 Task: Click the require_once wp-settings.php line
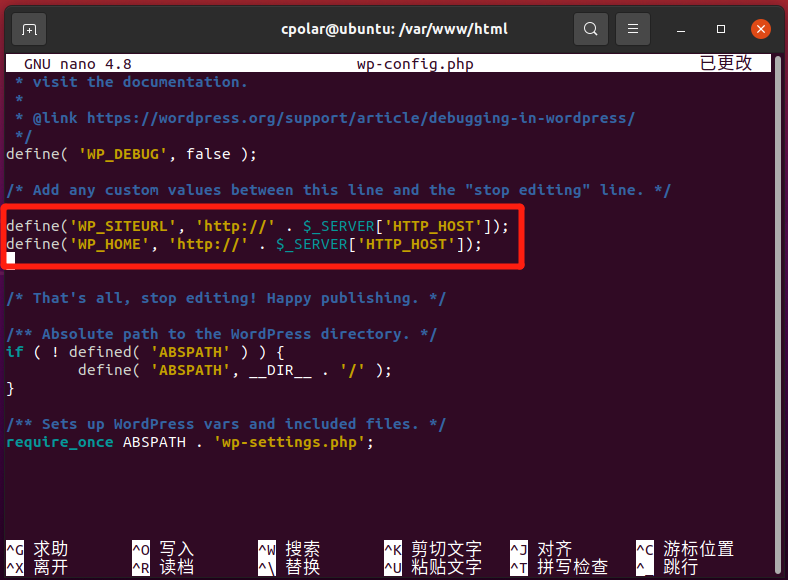tap(190, 442)
